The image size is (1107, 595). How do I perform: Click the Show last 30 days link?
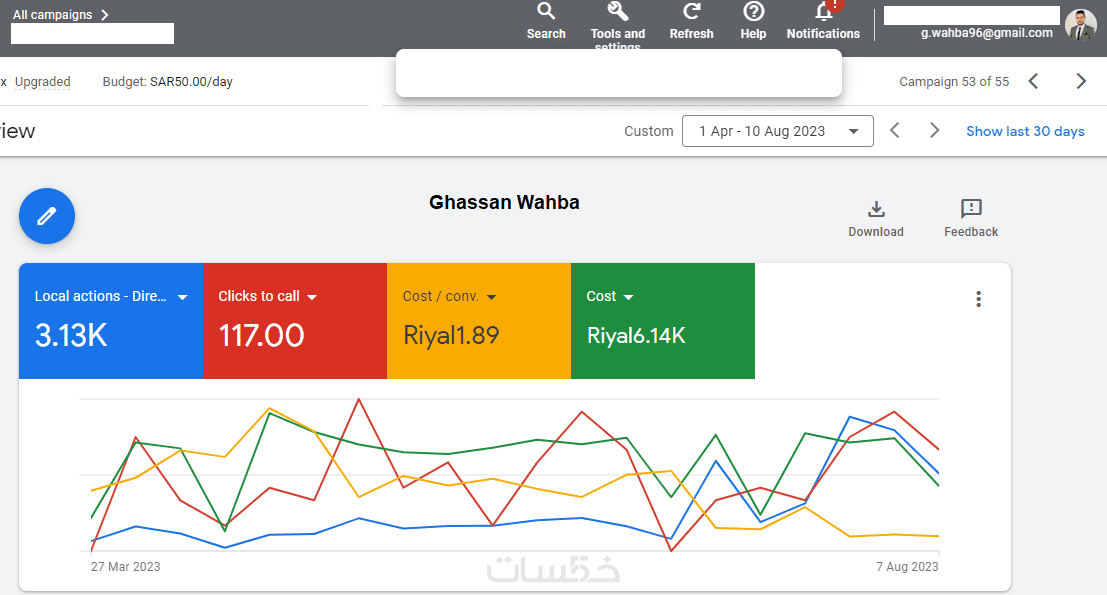pos(1025,131)
